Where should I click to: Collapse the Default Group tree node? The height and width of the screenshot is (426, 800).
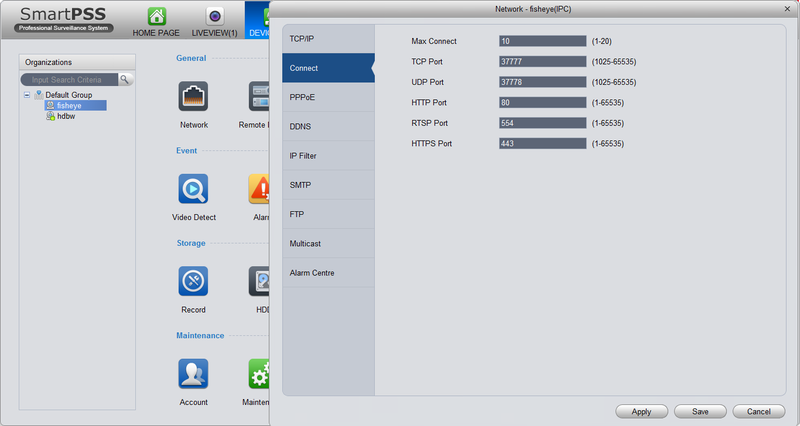click(x=27, y=95)
